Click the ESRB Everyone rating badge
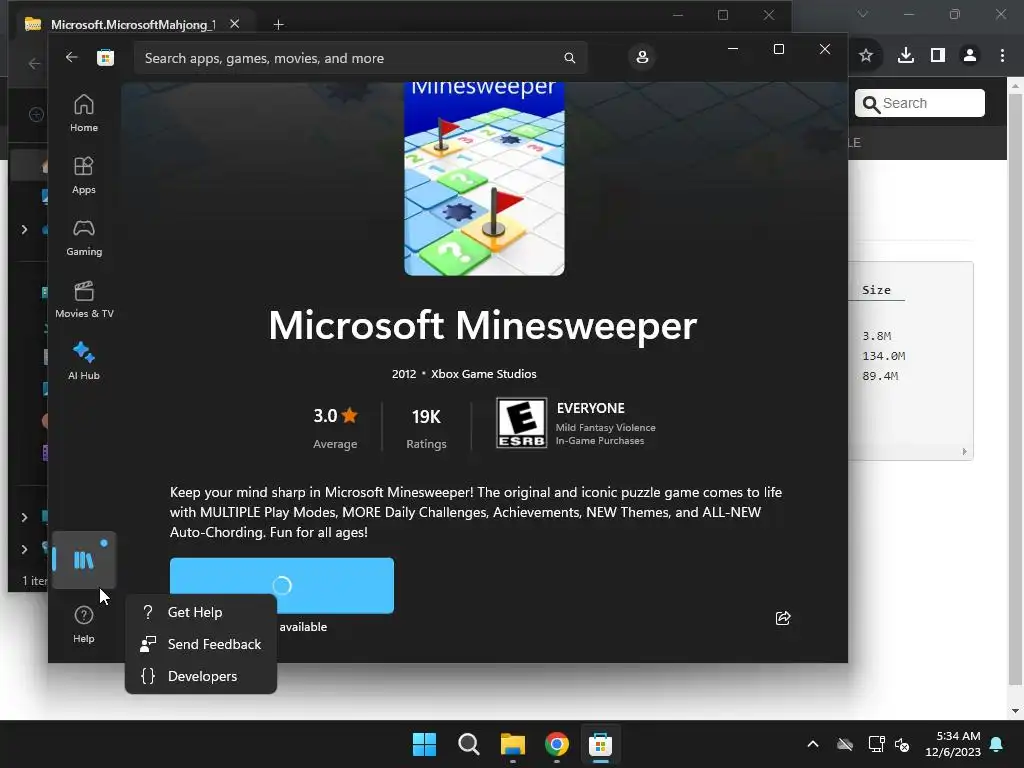 click(521, 423)
